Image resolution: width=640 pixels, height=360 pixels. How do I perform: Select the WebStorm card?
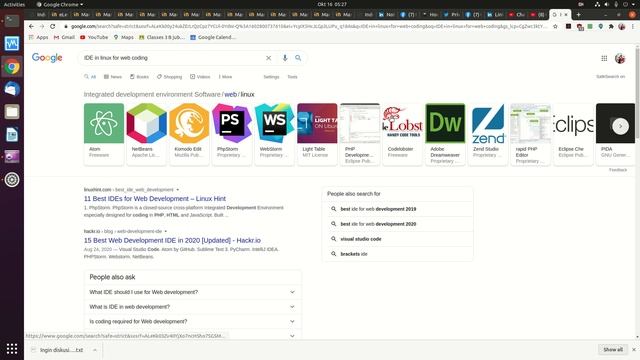(x=274, y=134)
